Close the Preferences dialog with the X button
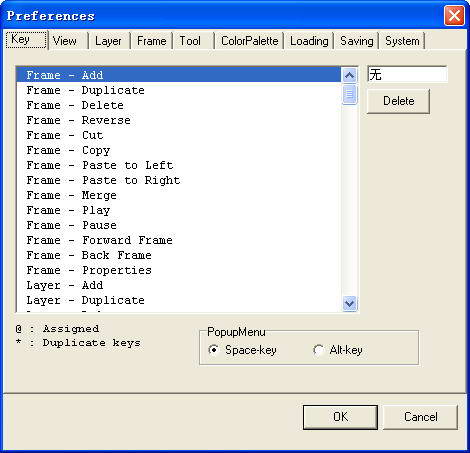 coord(454,15)
